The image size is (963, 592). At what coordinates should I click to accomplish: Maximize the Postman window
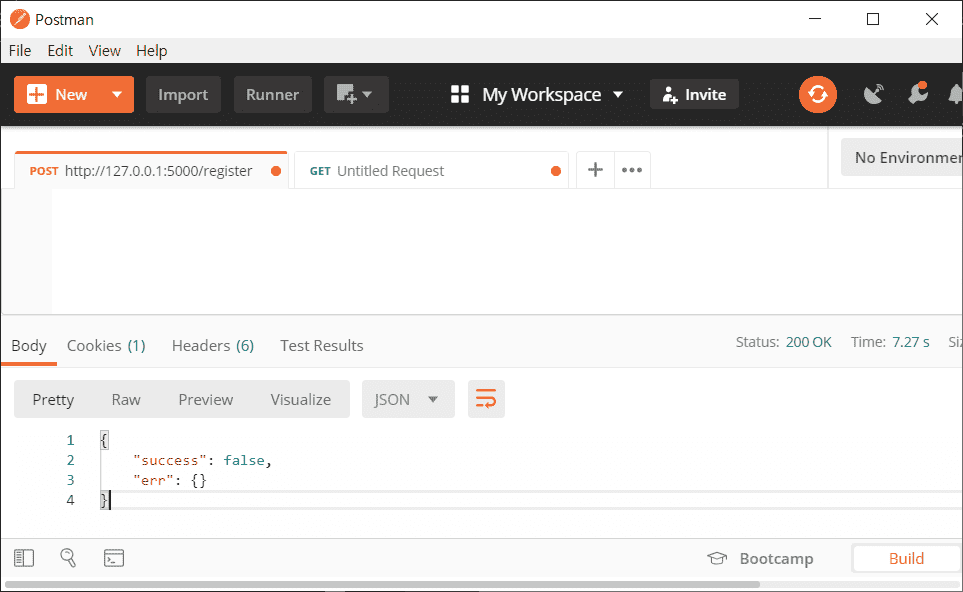tap(873, 19)
